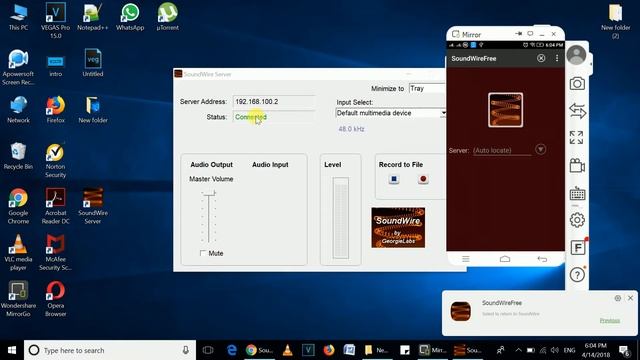Click the Windows Start button
This screenshot has height=360, width=640.
(12, 350)
